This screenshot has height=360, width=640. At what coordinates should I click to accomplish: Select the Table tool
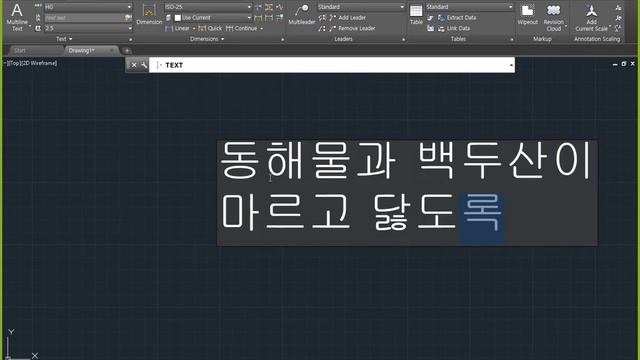(x=416, y=14)
